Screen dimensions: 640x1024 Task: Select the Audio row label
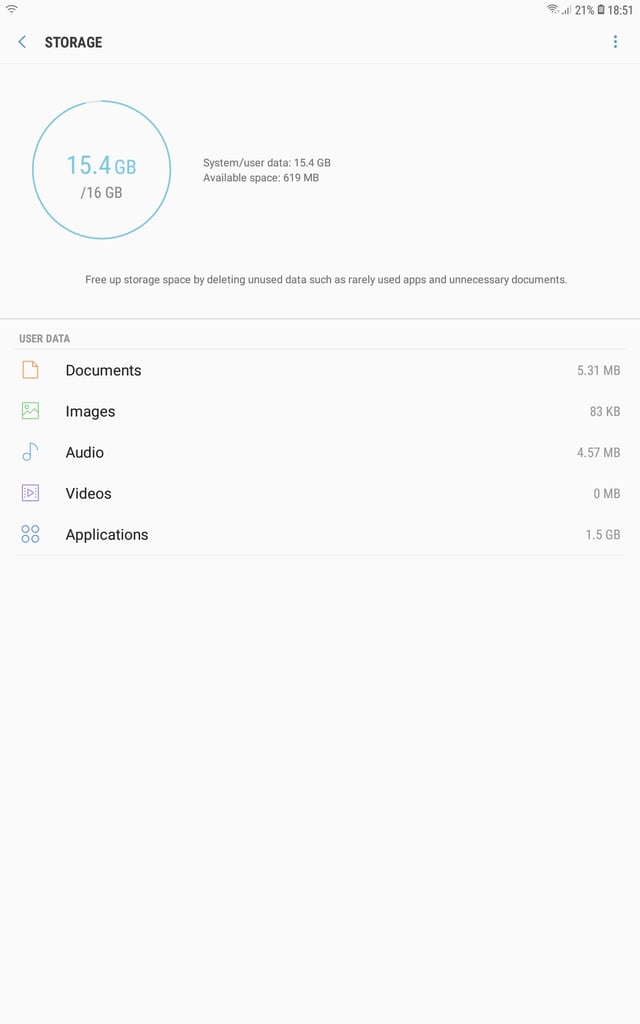(84, 453)
